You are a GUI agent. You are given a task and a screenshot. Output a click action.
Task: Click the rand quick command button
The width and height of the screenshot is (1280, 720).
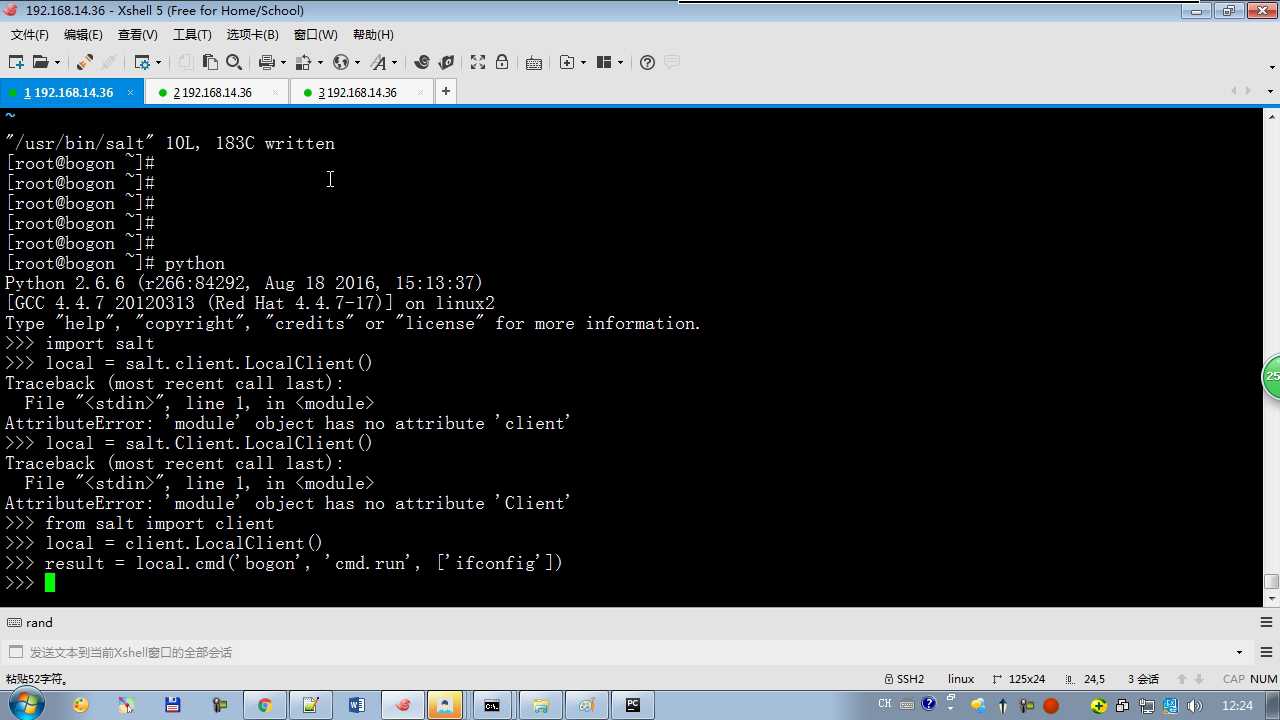point(31,622)
